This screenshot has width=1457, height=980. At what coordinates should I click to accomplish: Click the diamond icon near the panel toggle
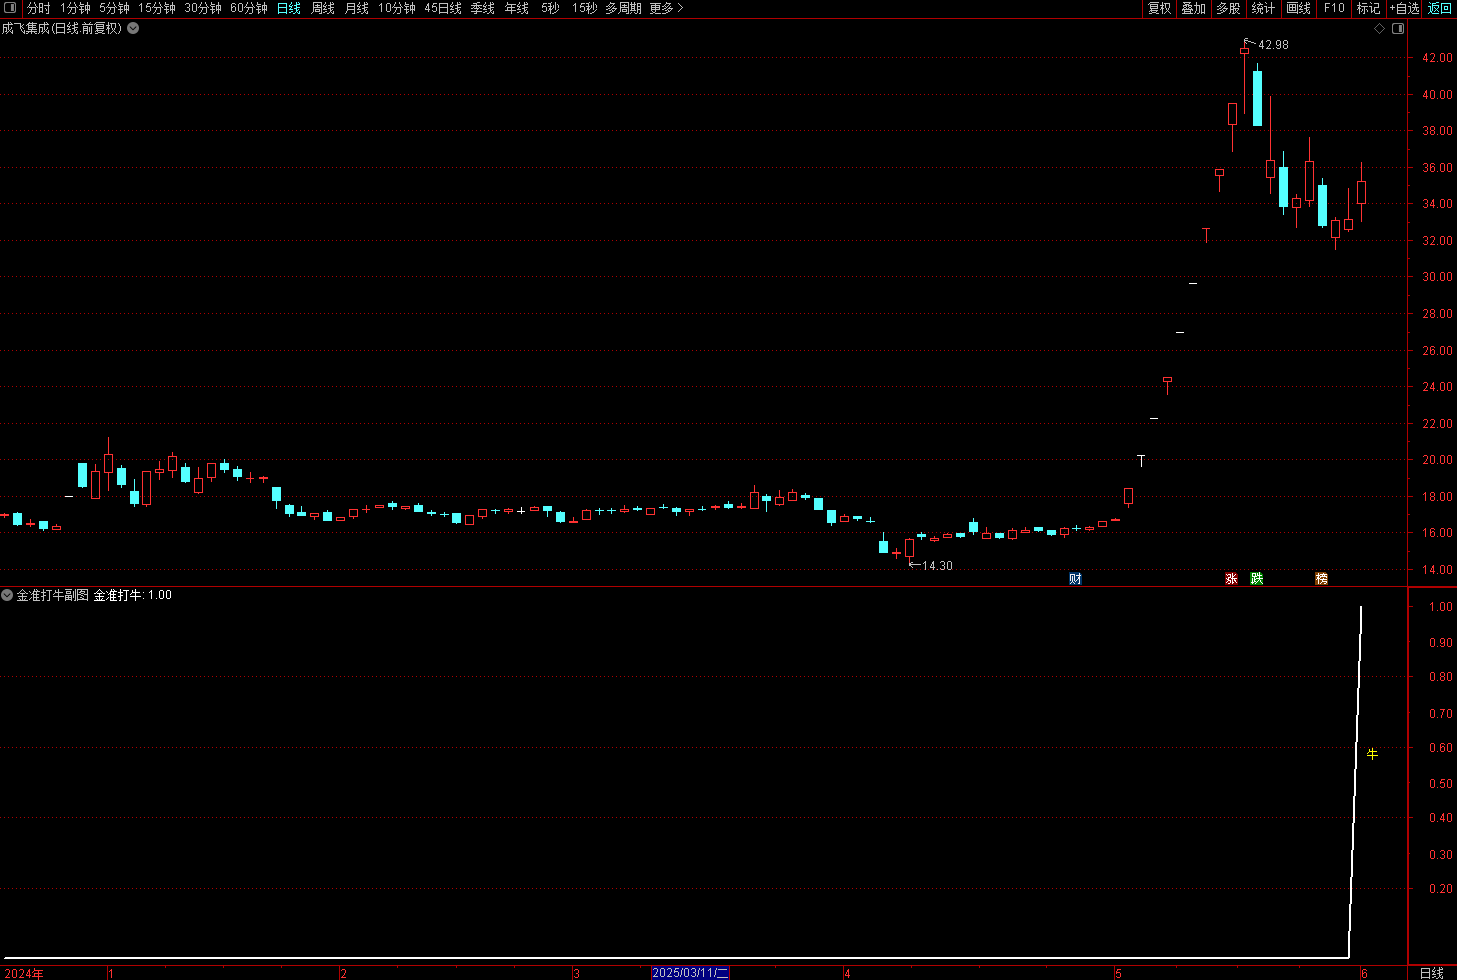coord(1379,28)
